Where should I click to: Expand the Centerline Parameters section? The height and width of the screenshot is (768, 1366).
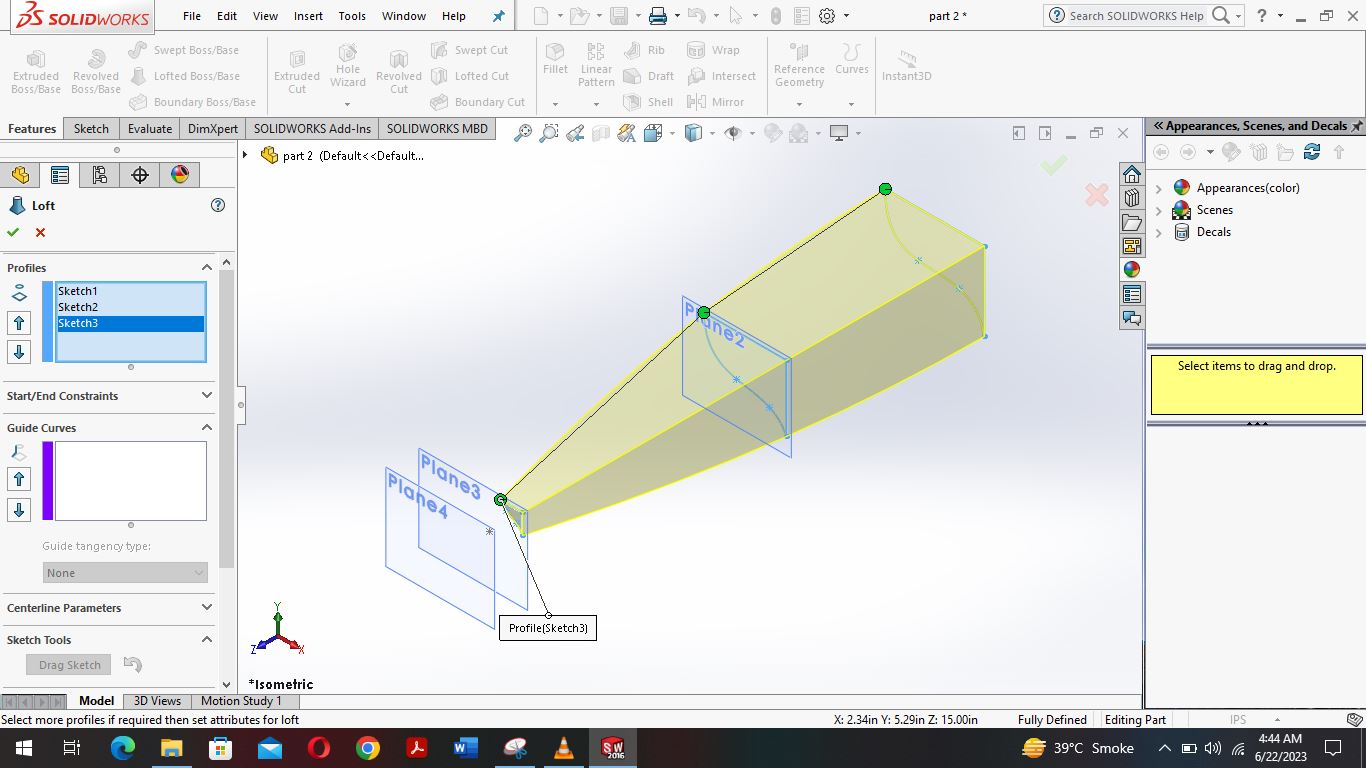207,607
